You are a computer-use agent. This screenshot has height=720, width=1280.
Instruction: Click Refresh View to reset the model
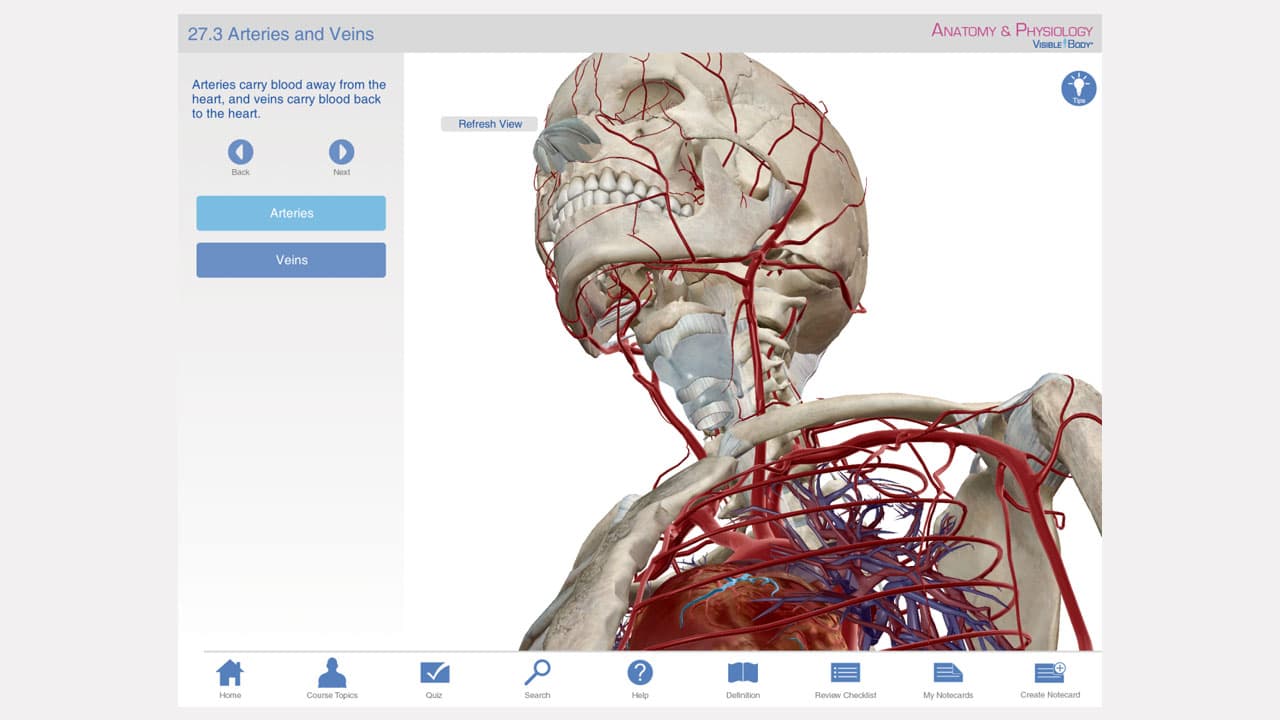coord(489,123)
